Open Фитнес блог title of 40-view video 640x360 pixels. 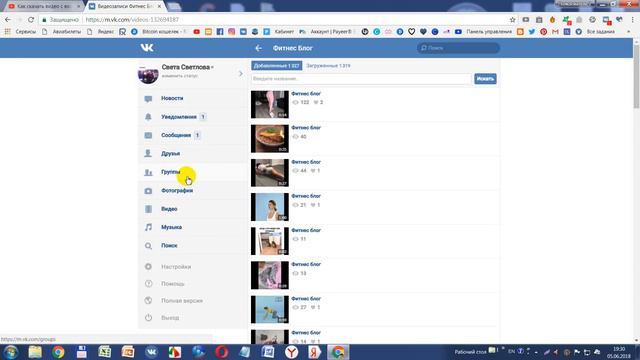306,128
